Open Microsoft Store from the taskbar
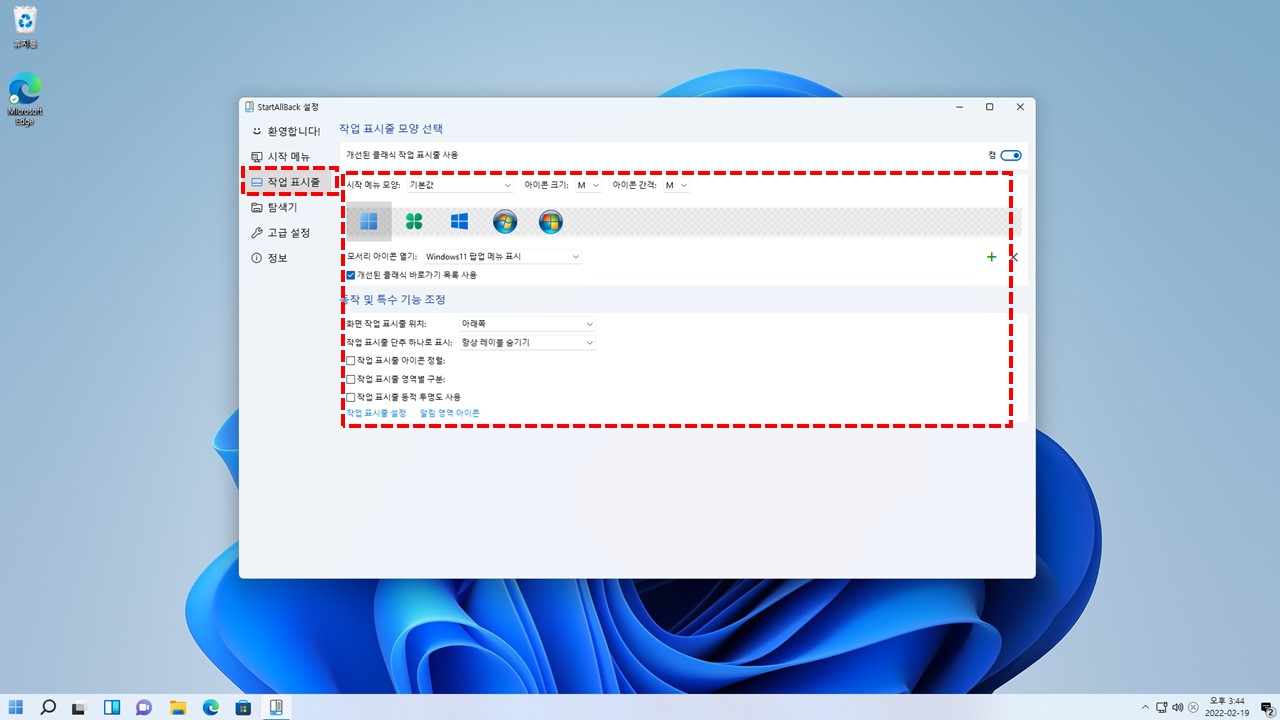Image resolution: width=1280 pixels, height=720 pixels. pos(243,707)
